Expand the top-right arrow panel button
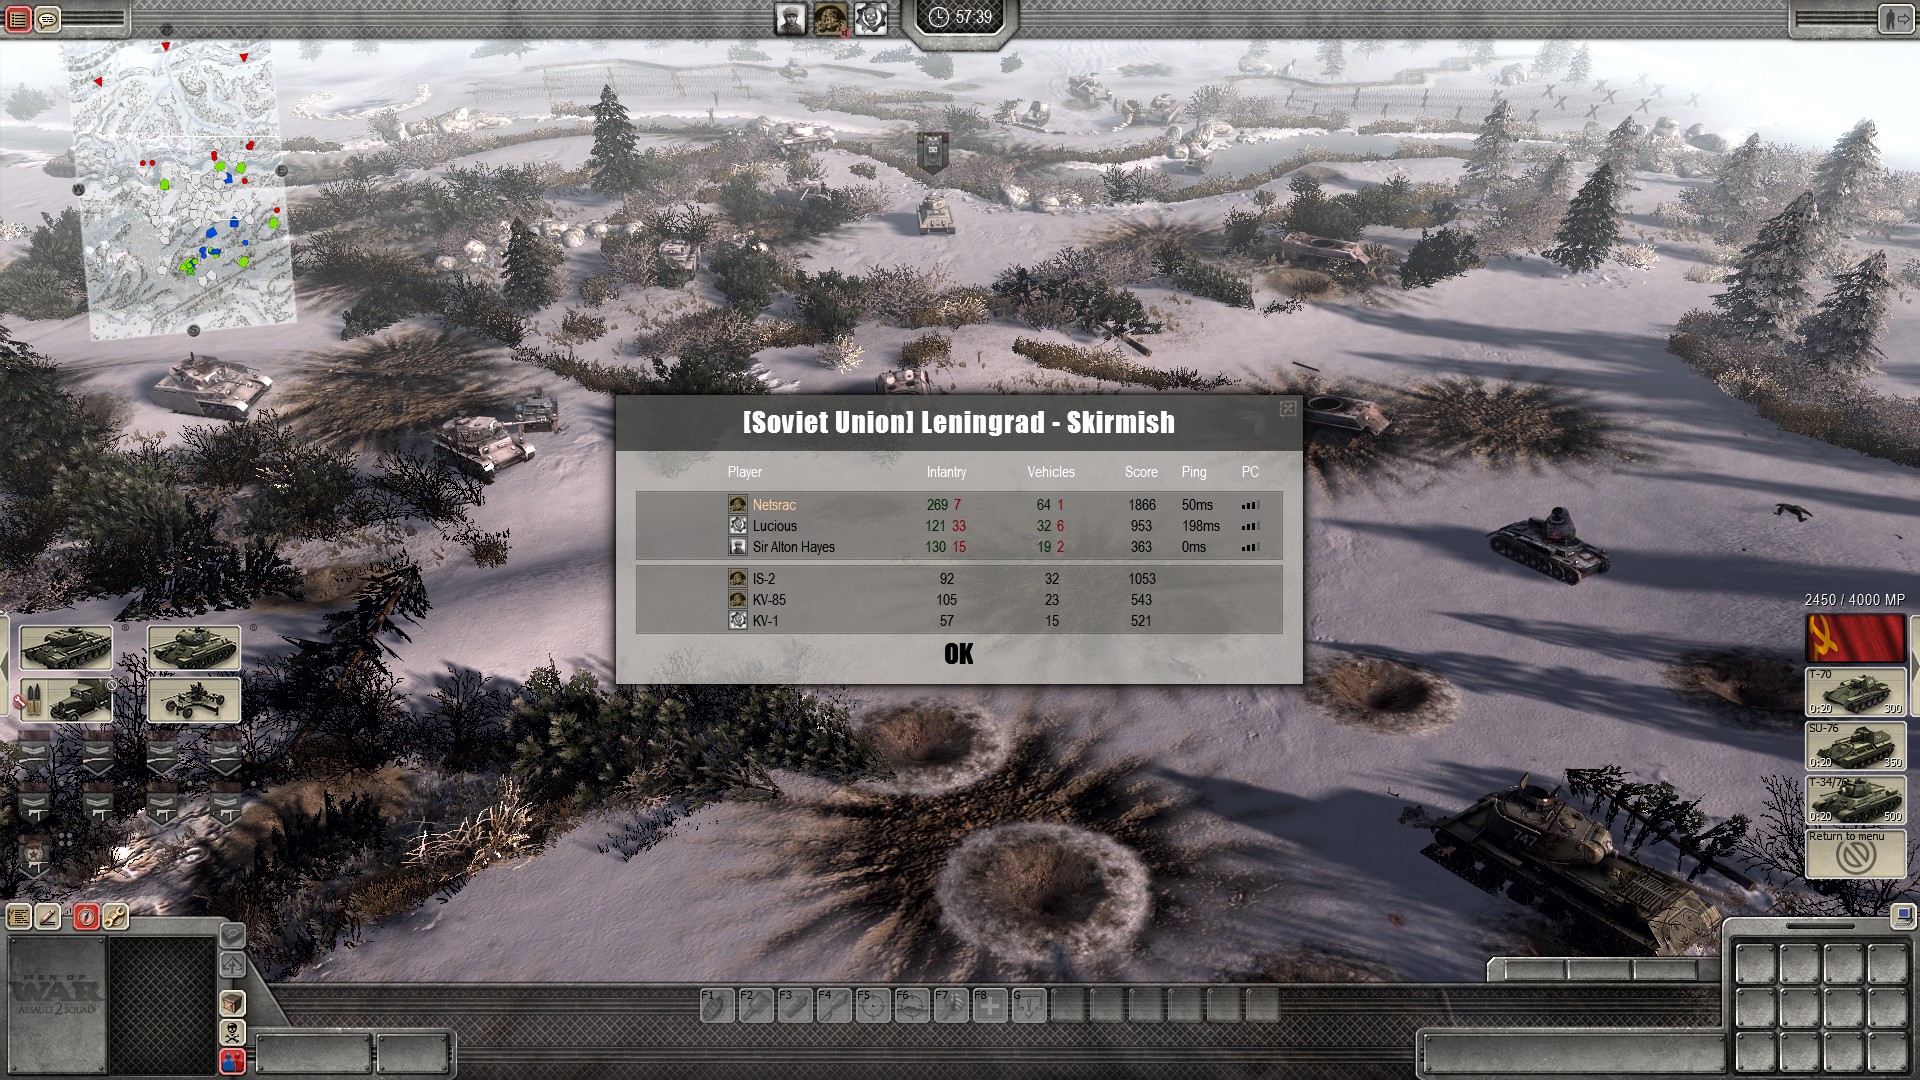The width and height of the screenshot is (1920, 1080). click(1896, 19)
